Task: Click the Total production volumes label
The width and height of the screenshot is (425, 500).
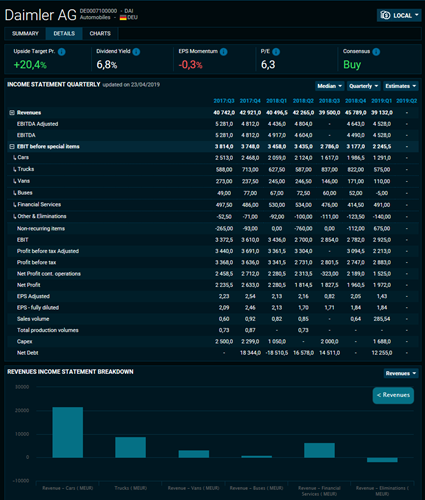Action: 48,330
